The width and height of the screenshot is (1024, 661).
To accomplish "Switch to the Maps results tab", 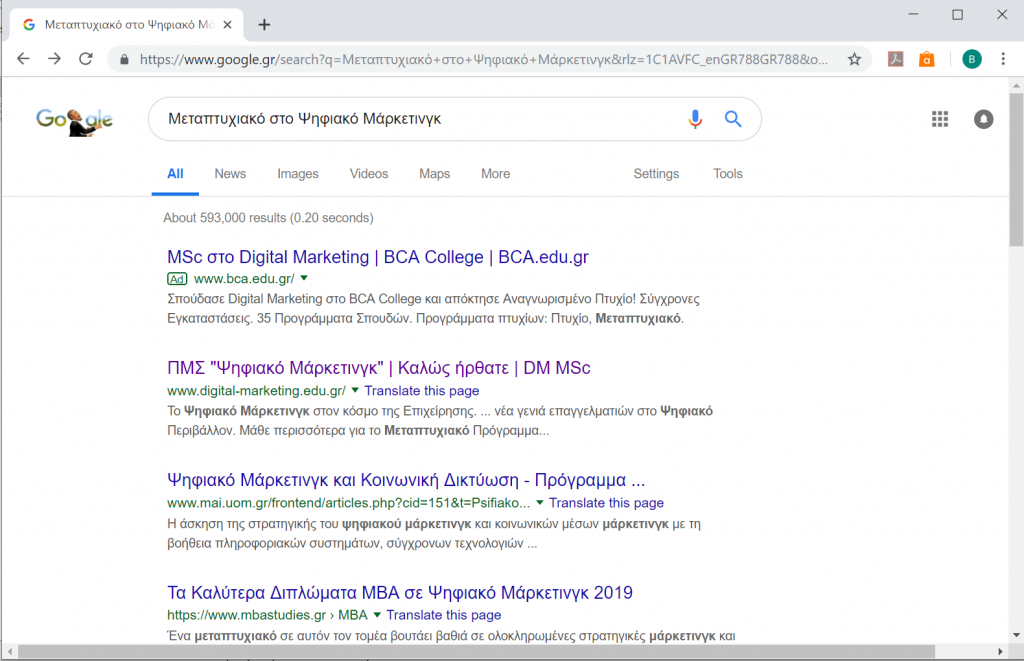I will click(434, 174).
